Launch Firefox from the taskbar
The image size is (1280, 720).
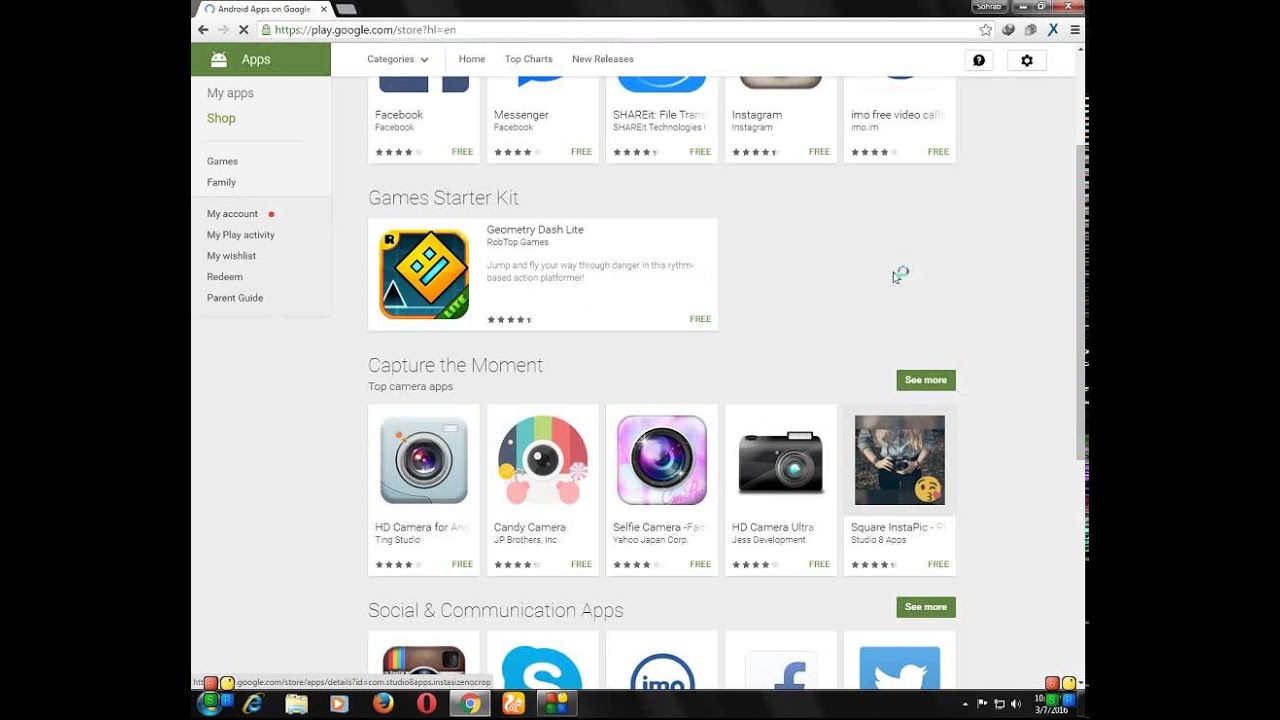pyautogui.click(x=383, y=704)
